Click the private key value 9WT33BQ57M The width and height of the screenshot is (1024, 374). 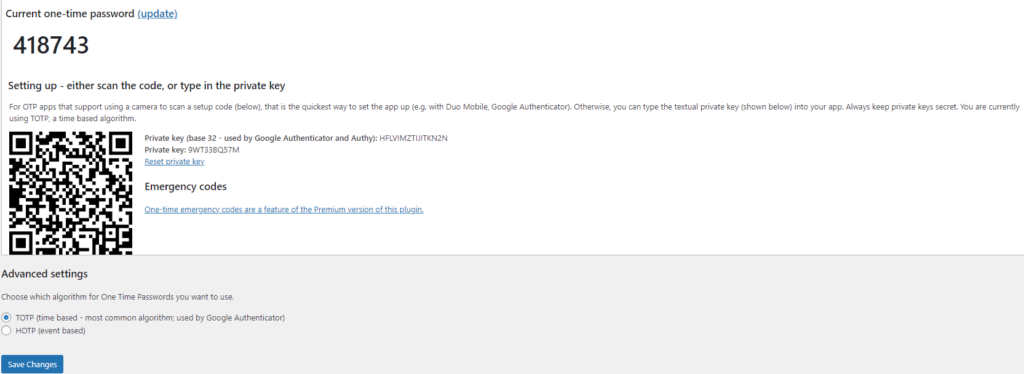214,149
